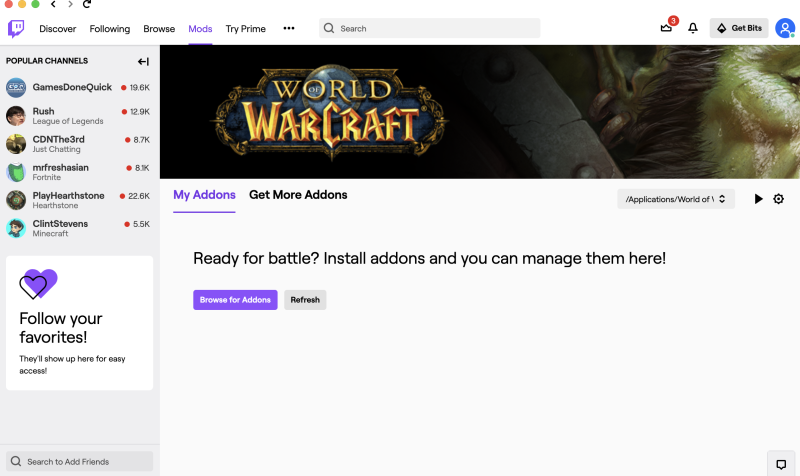Open notifications bell icon

693,28
